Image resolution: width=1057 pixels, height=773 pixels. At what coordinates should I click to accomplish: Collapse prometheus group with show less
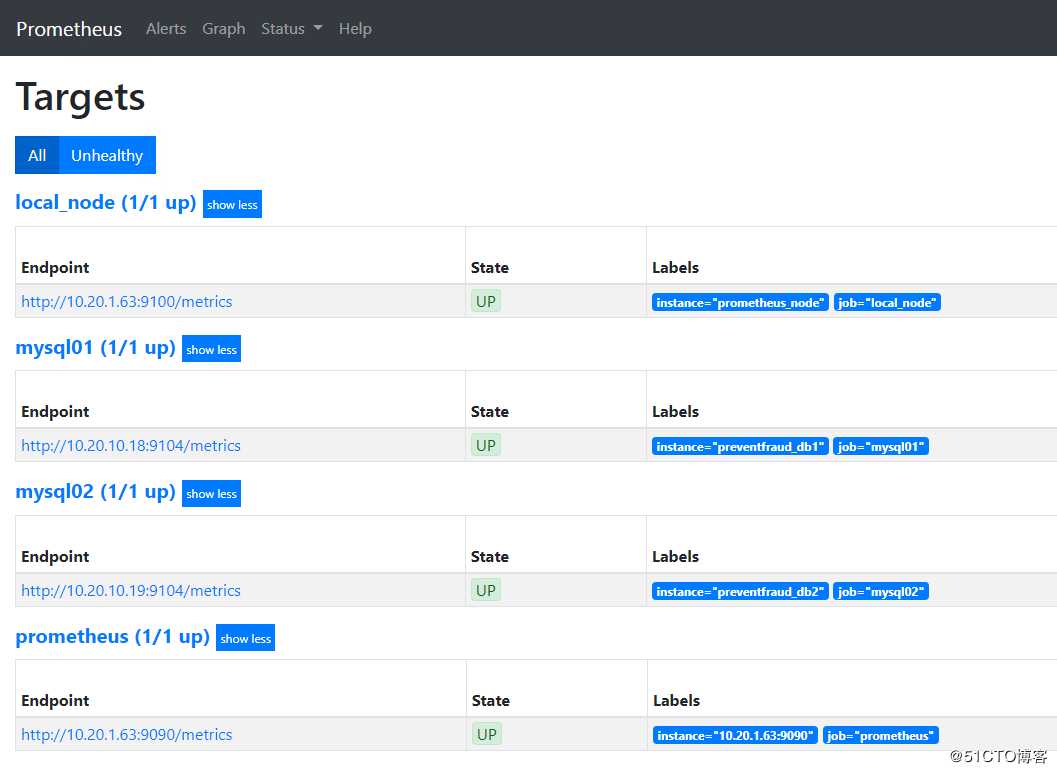point(245,639)
